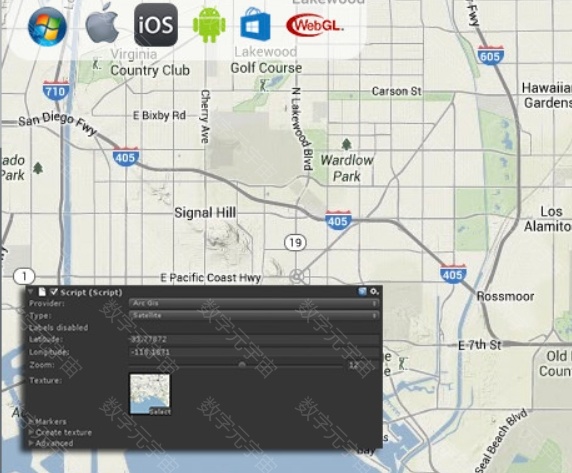The image size is (572, 473).
Task: Click the script file icon in the component header
Action: coord(42,292)
